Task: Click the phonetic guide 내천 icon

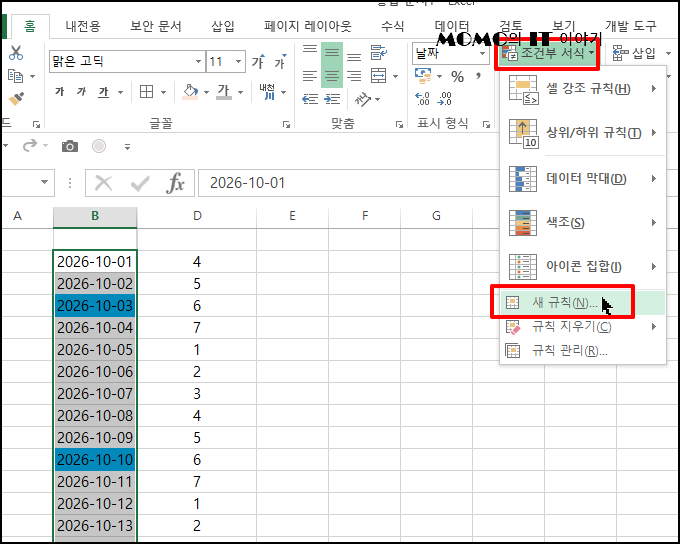Action: pos(267,92)
